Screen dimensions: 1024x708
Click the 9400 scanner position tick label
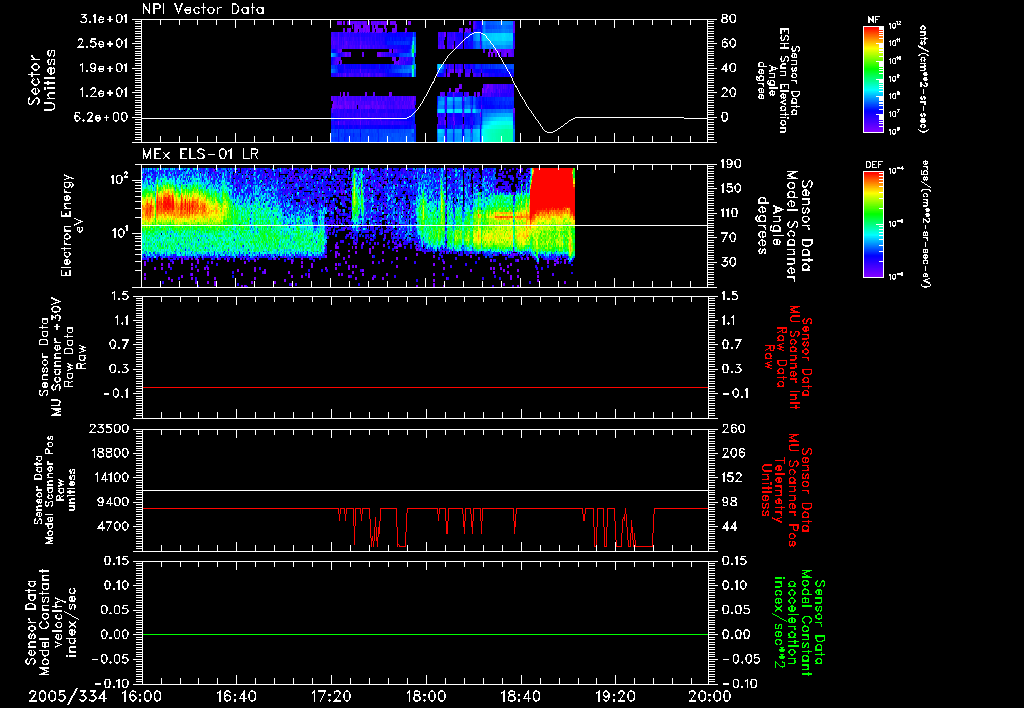pyautogui.click(x=113, y=502)
